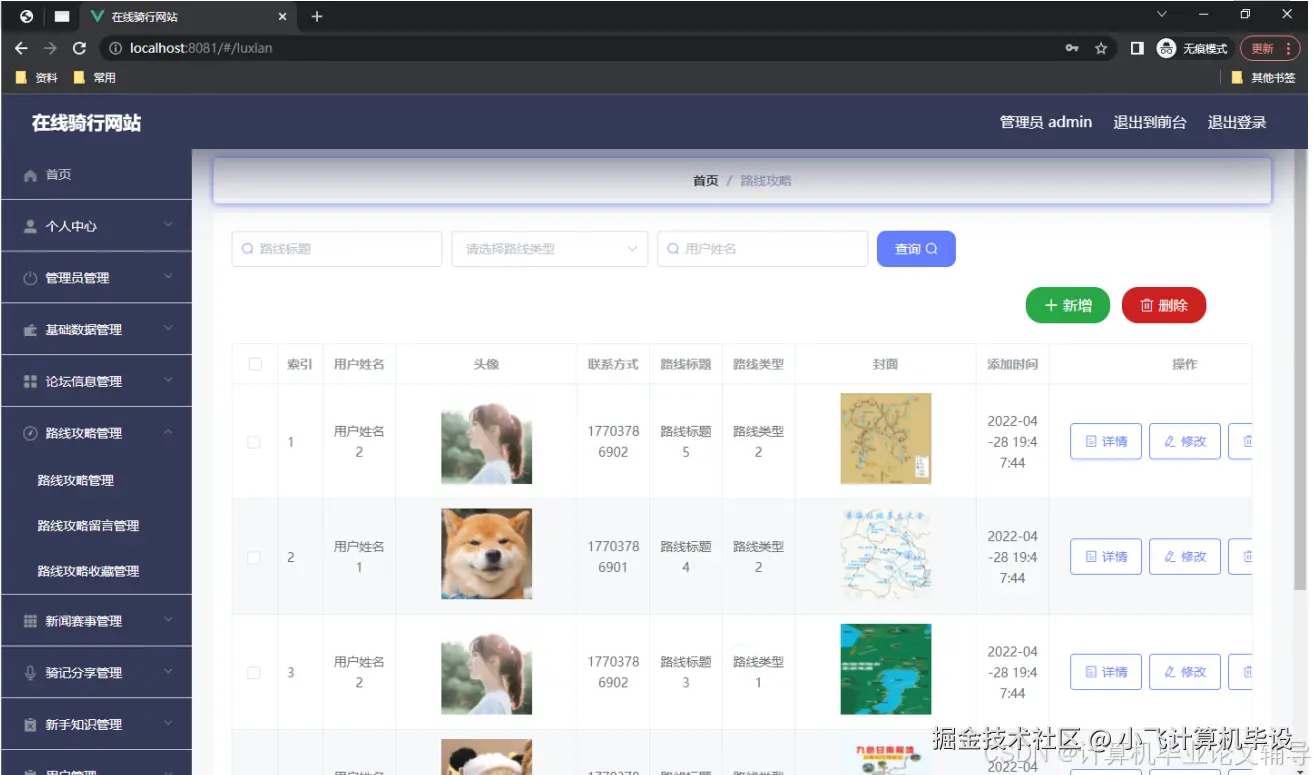This screenshot has width=1315, height=775.
Task: Click the 修改 button for row index 1
Action: [x=1185, y=442]
